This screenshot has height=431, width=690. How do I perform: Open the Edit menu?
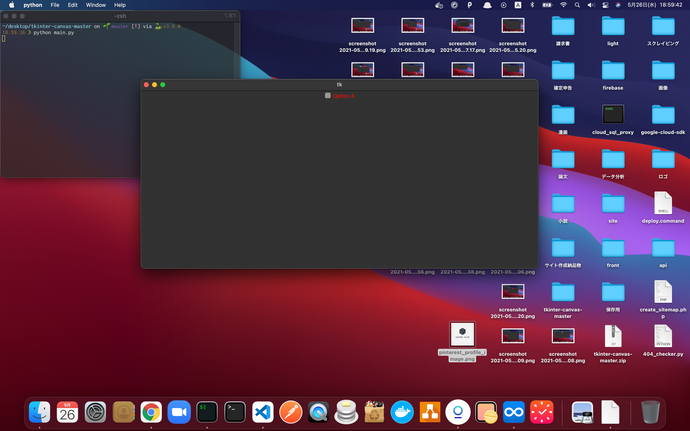(x=73, y=5)
